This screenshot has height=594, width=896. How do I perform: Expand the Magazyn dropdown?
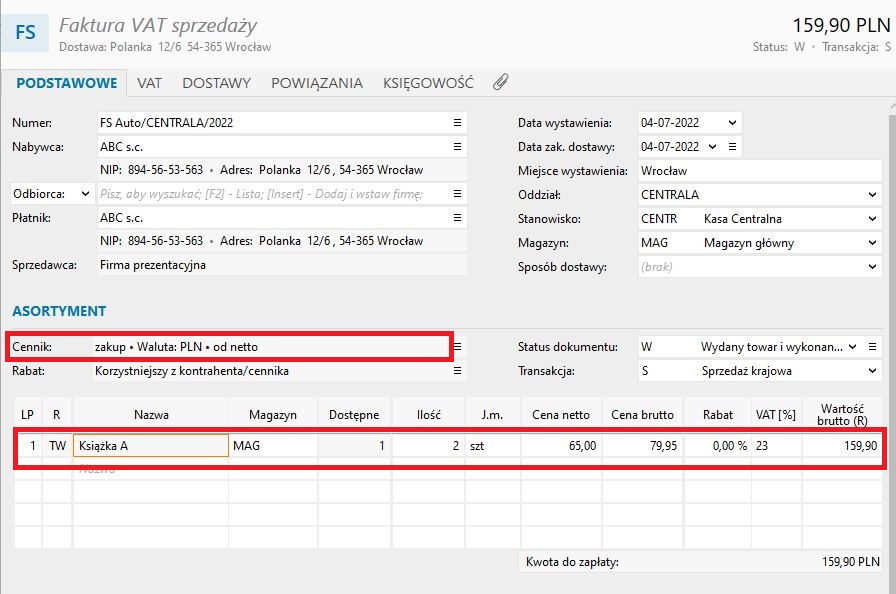(x=871, y=243)
